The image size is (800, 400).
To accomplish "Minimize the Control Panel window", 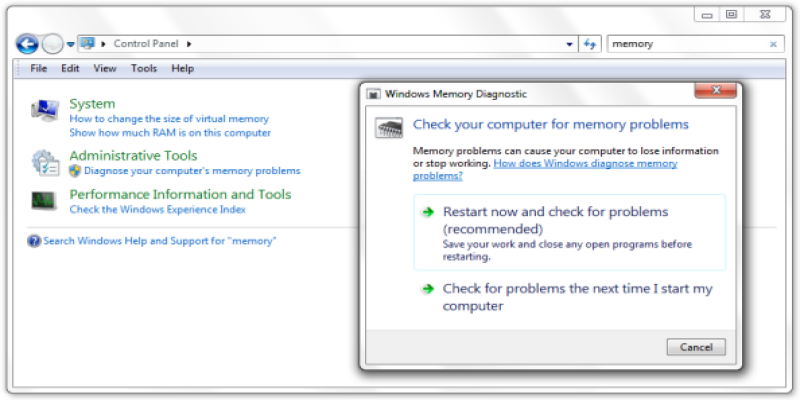I will click(x=707, y=15).
